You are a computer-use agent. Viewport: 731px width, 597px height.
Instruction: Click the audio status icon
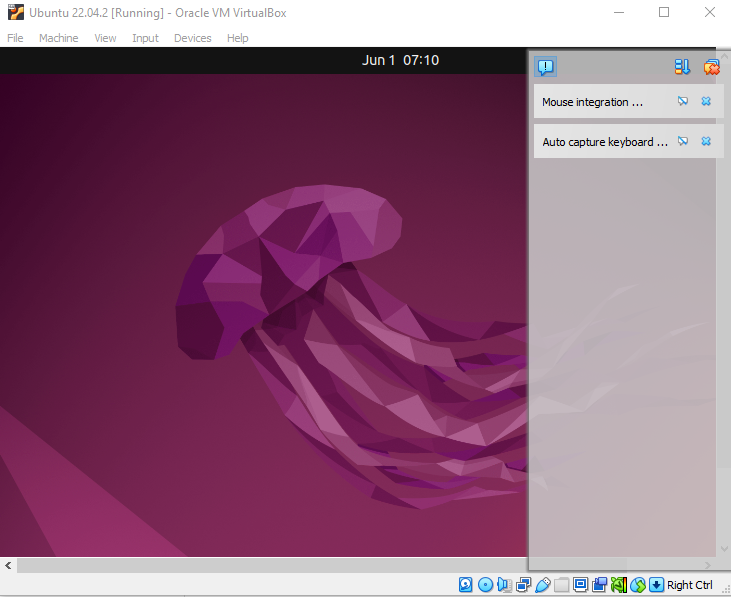point(504,584)
